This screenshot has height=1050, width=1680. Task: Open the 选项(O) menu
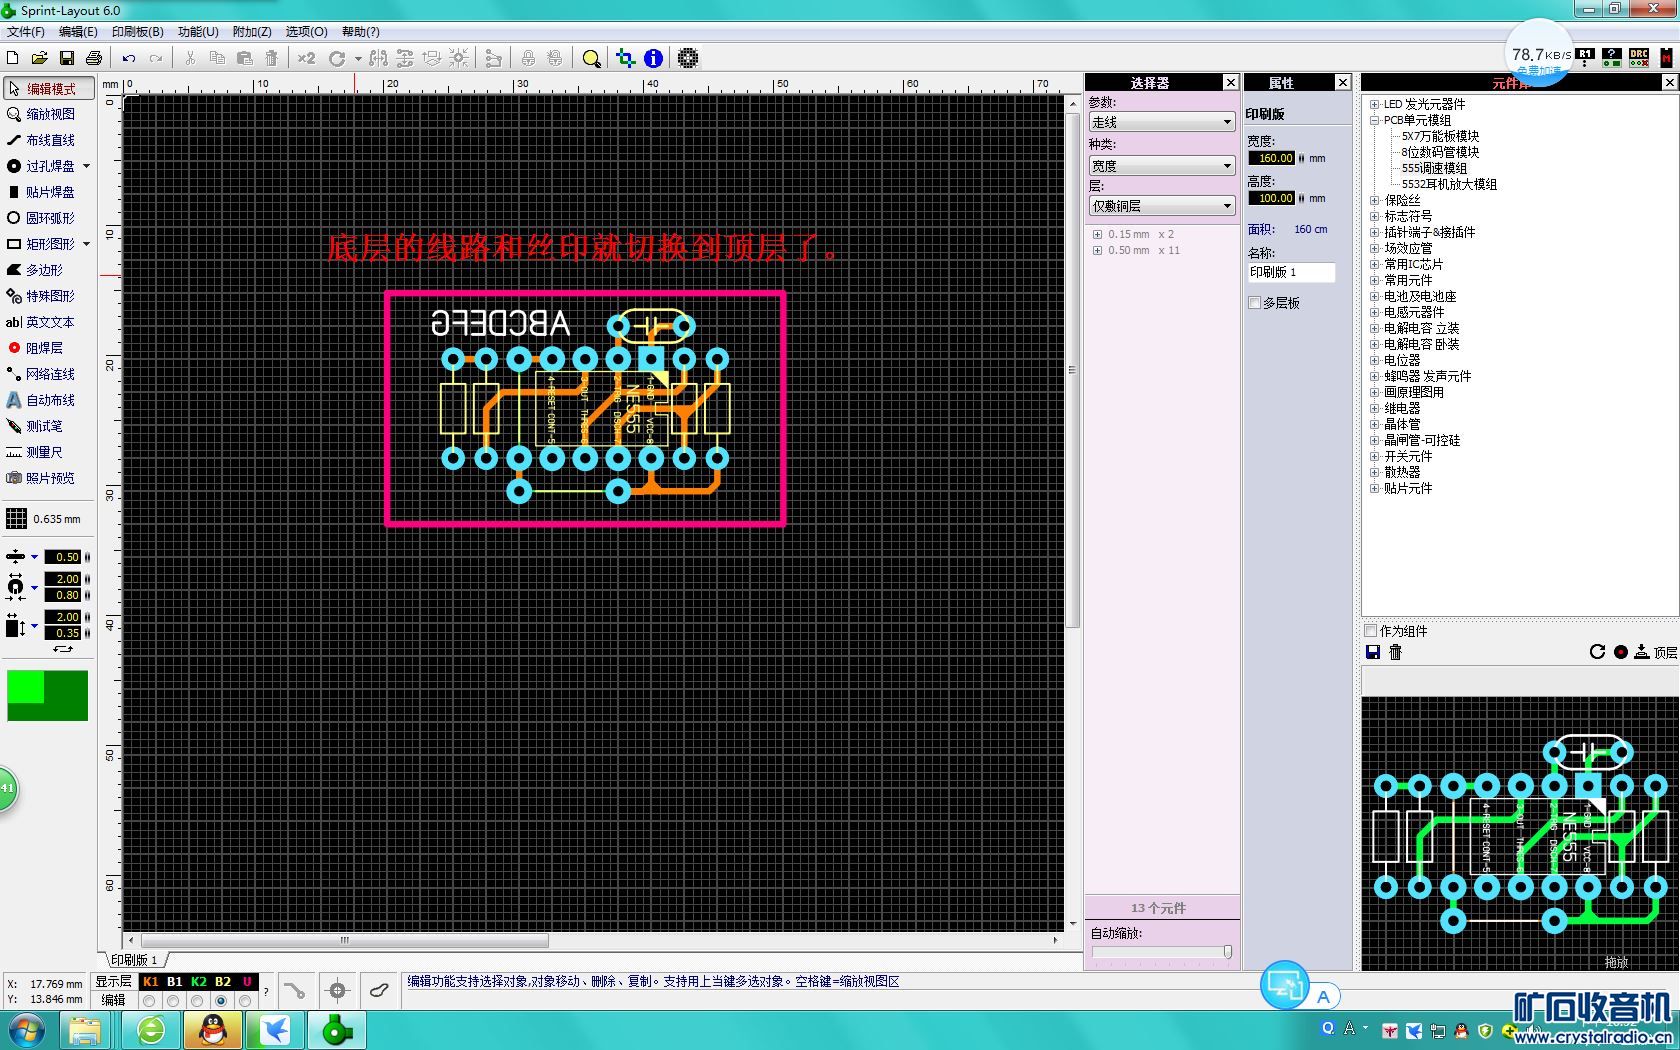[306, 32]
